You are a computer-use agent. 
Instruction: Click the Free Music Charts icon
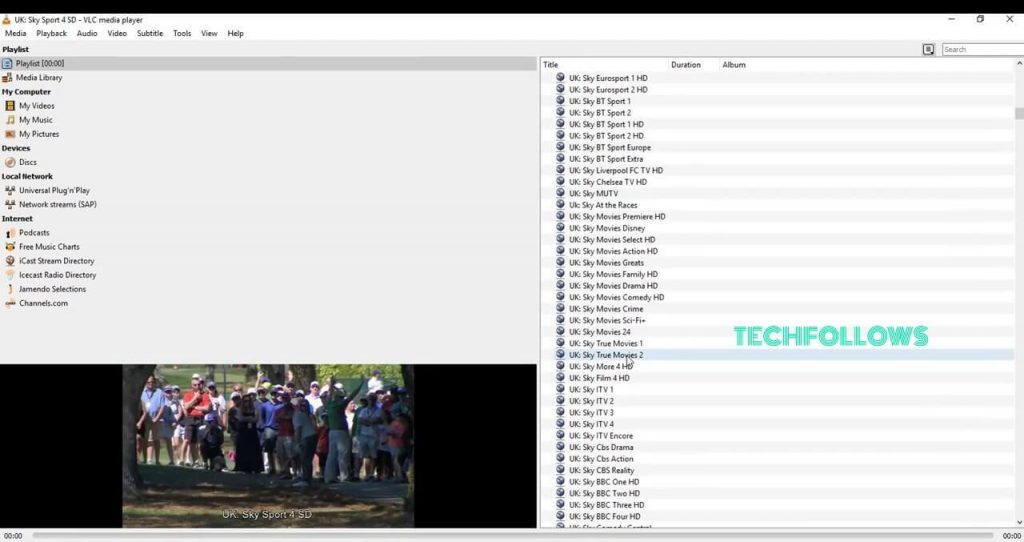point(10,247)
